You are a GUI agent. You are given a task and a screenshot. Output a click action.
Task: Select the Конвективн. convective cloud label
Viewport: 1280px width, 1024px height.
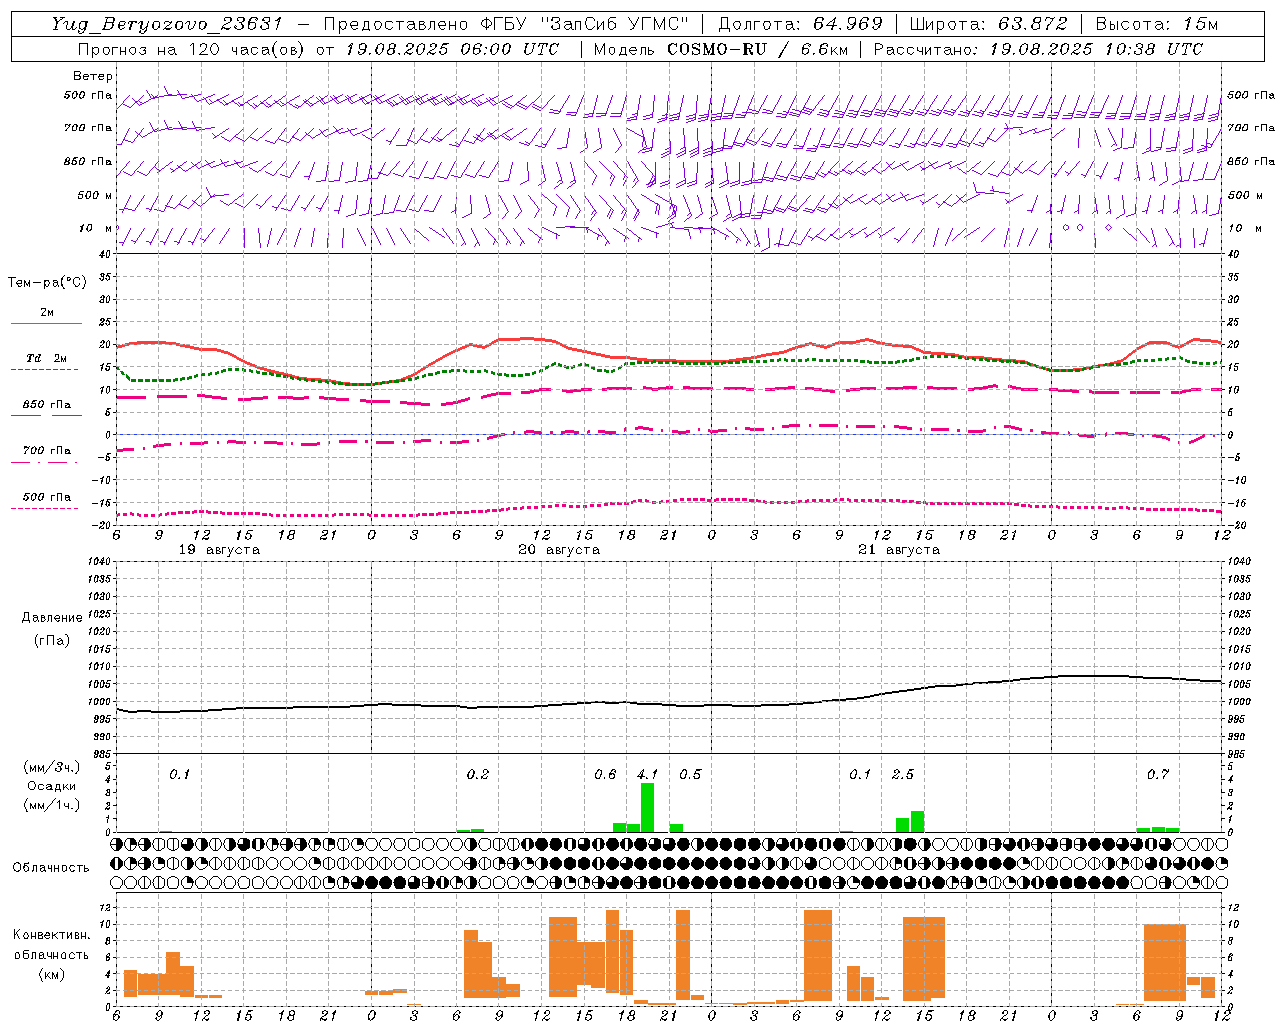coord(51,935)
